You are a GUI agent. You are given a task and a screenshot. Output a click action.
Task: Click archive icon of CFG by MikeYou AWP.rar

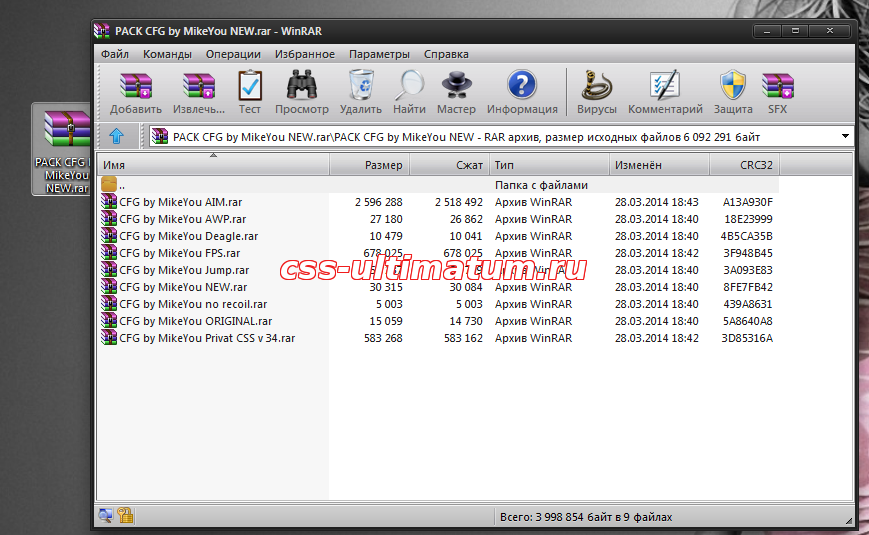pyautogui.click(x=109, y=219)
